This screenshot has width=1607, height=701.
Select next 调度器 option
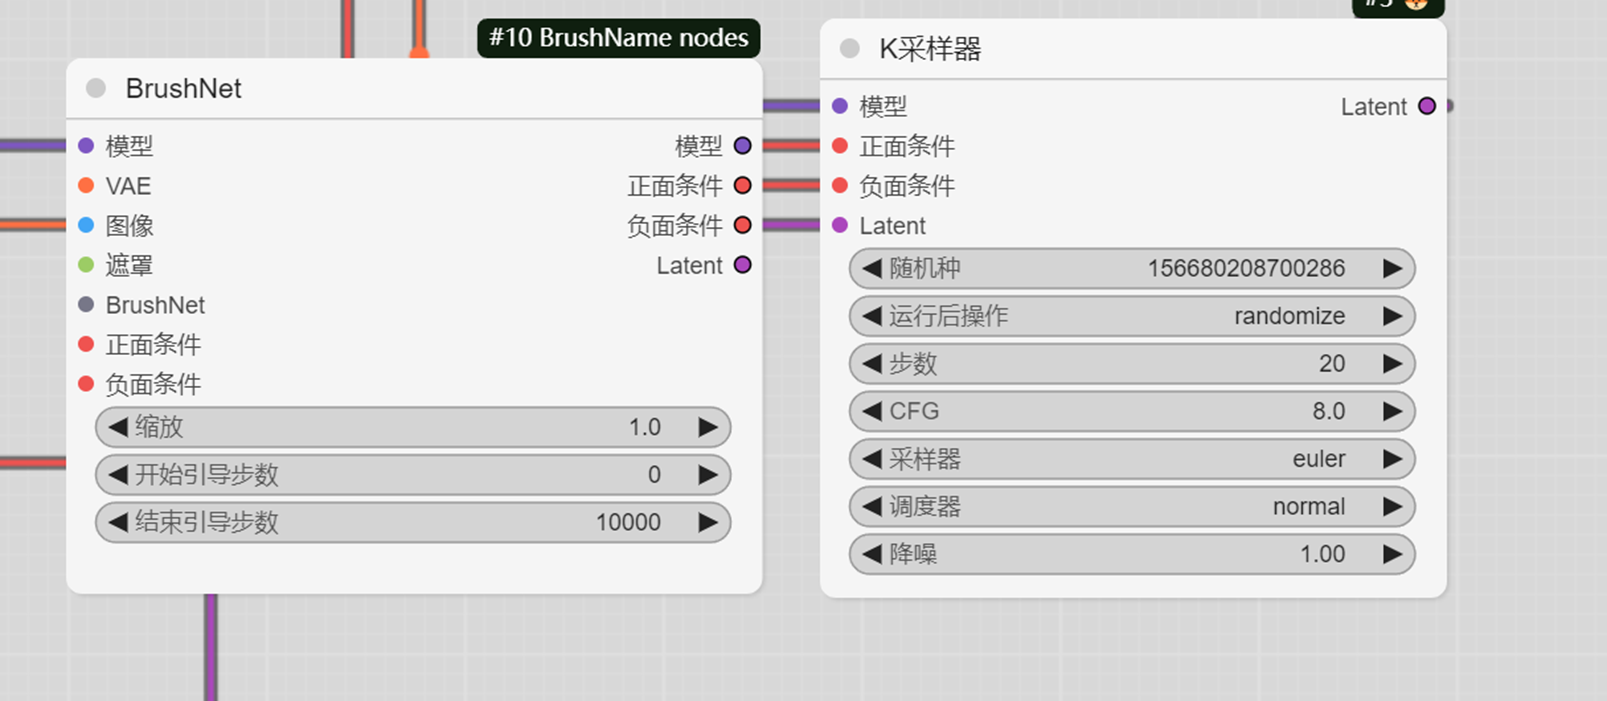click(x=1392, y=506)
